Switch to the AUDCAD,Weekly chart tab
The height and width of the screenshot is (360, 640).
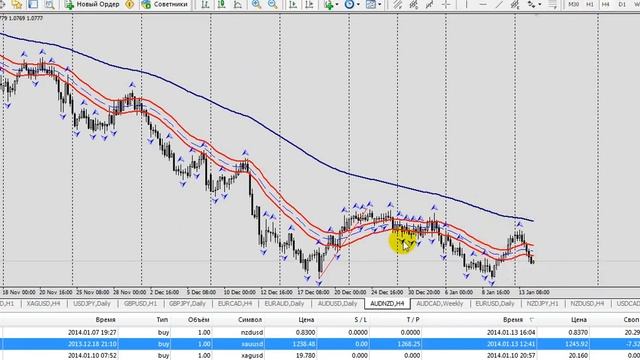[x=440, y=304]
